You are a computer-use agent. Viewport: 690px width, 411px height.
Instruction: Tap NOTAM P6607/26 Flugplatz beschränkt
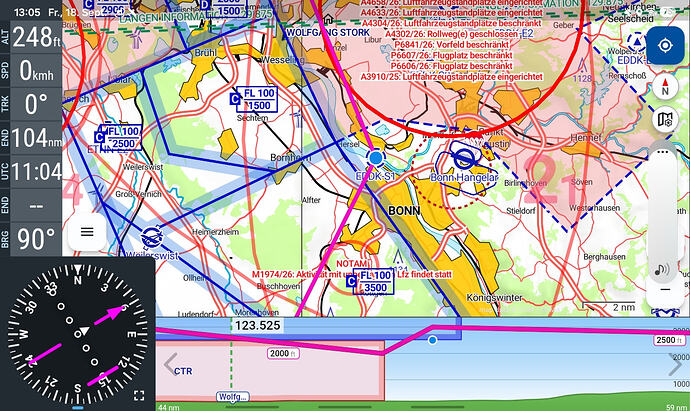coord(451,55)
